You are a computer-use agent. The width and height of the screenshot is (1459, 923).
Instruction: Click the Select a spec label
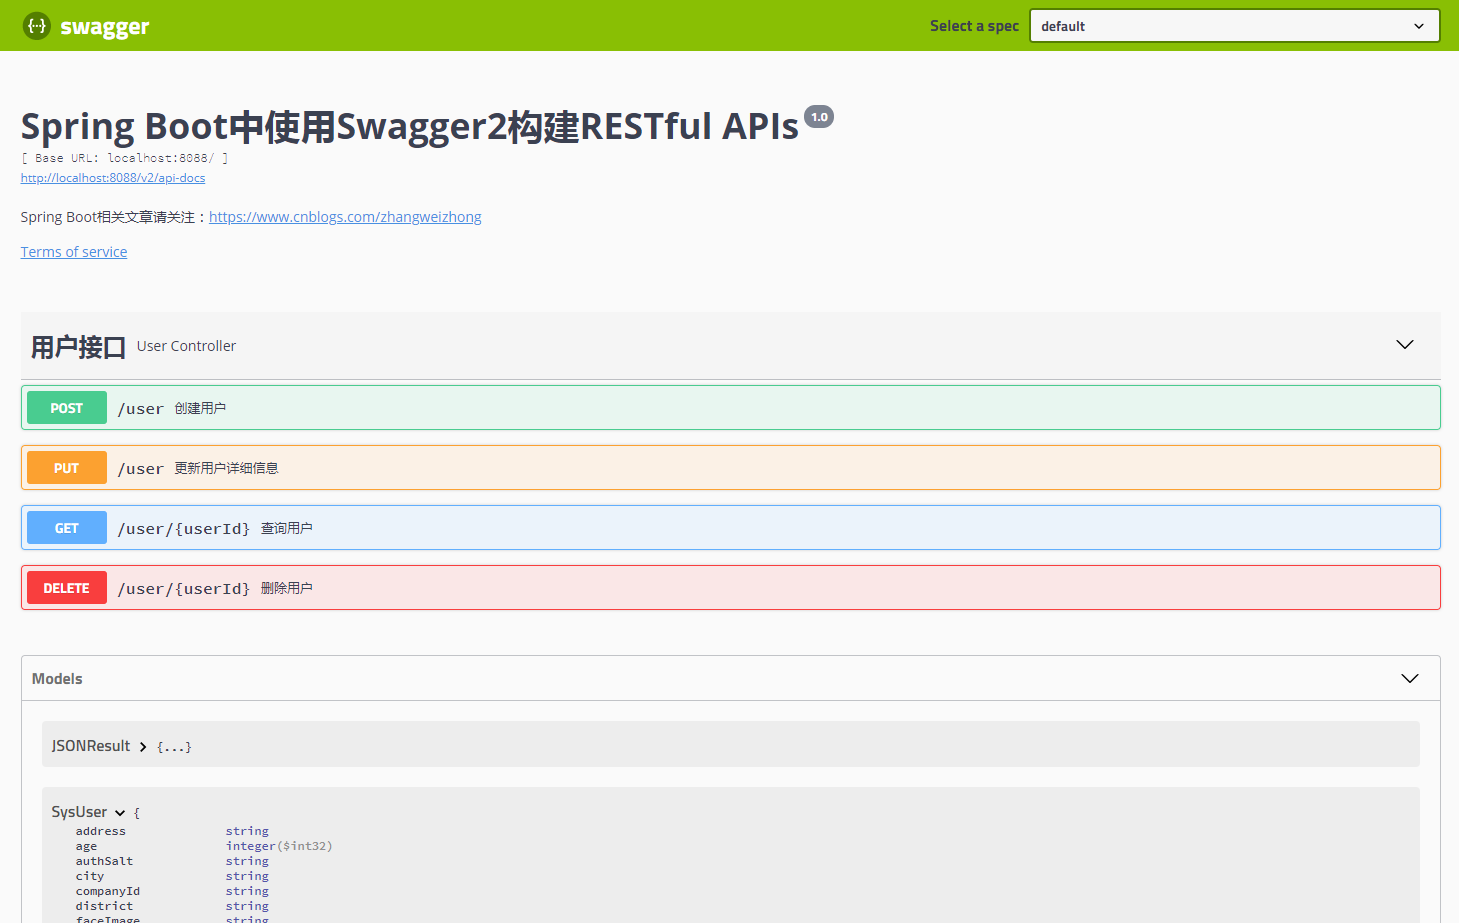974,26
